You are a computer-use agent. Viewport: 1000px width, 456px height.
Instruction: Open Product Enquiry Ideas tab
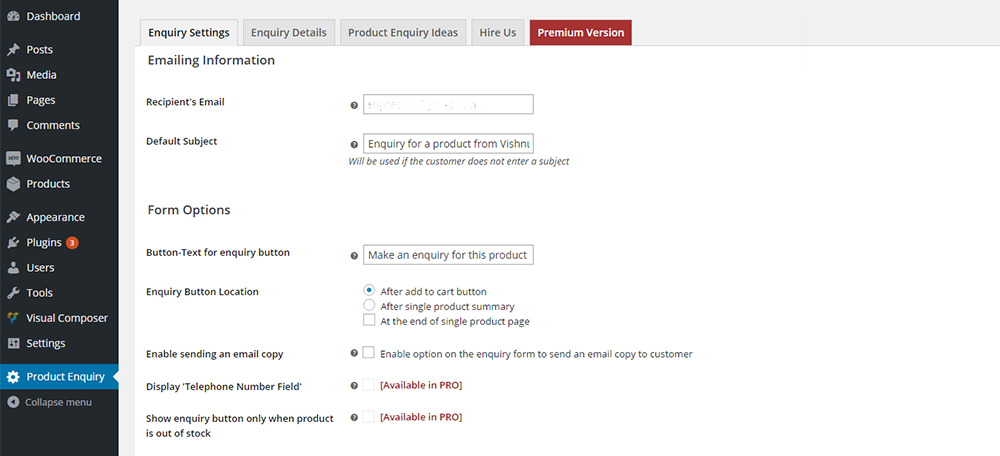402,33
